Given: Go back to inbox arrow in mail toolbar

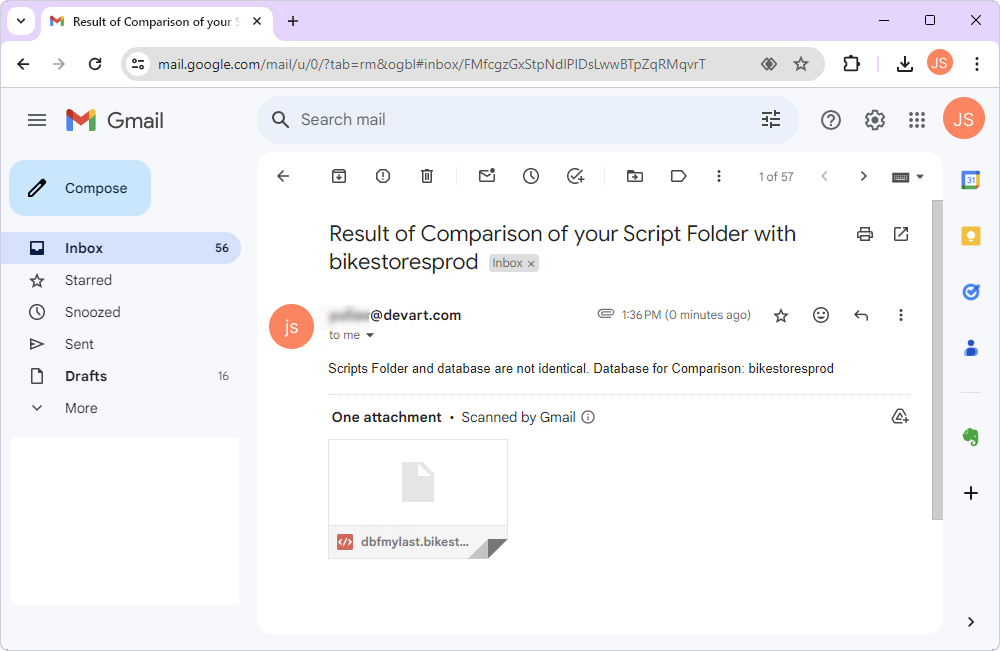Looking at the screenshot, I should point(283,176).
